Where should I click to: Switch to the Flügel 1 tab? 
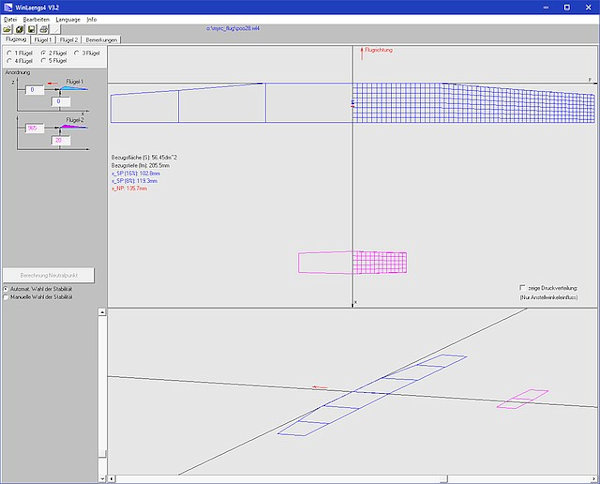click(43, 40)
